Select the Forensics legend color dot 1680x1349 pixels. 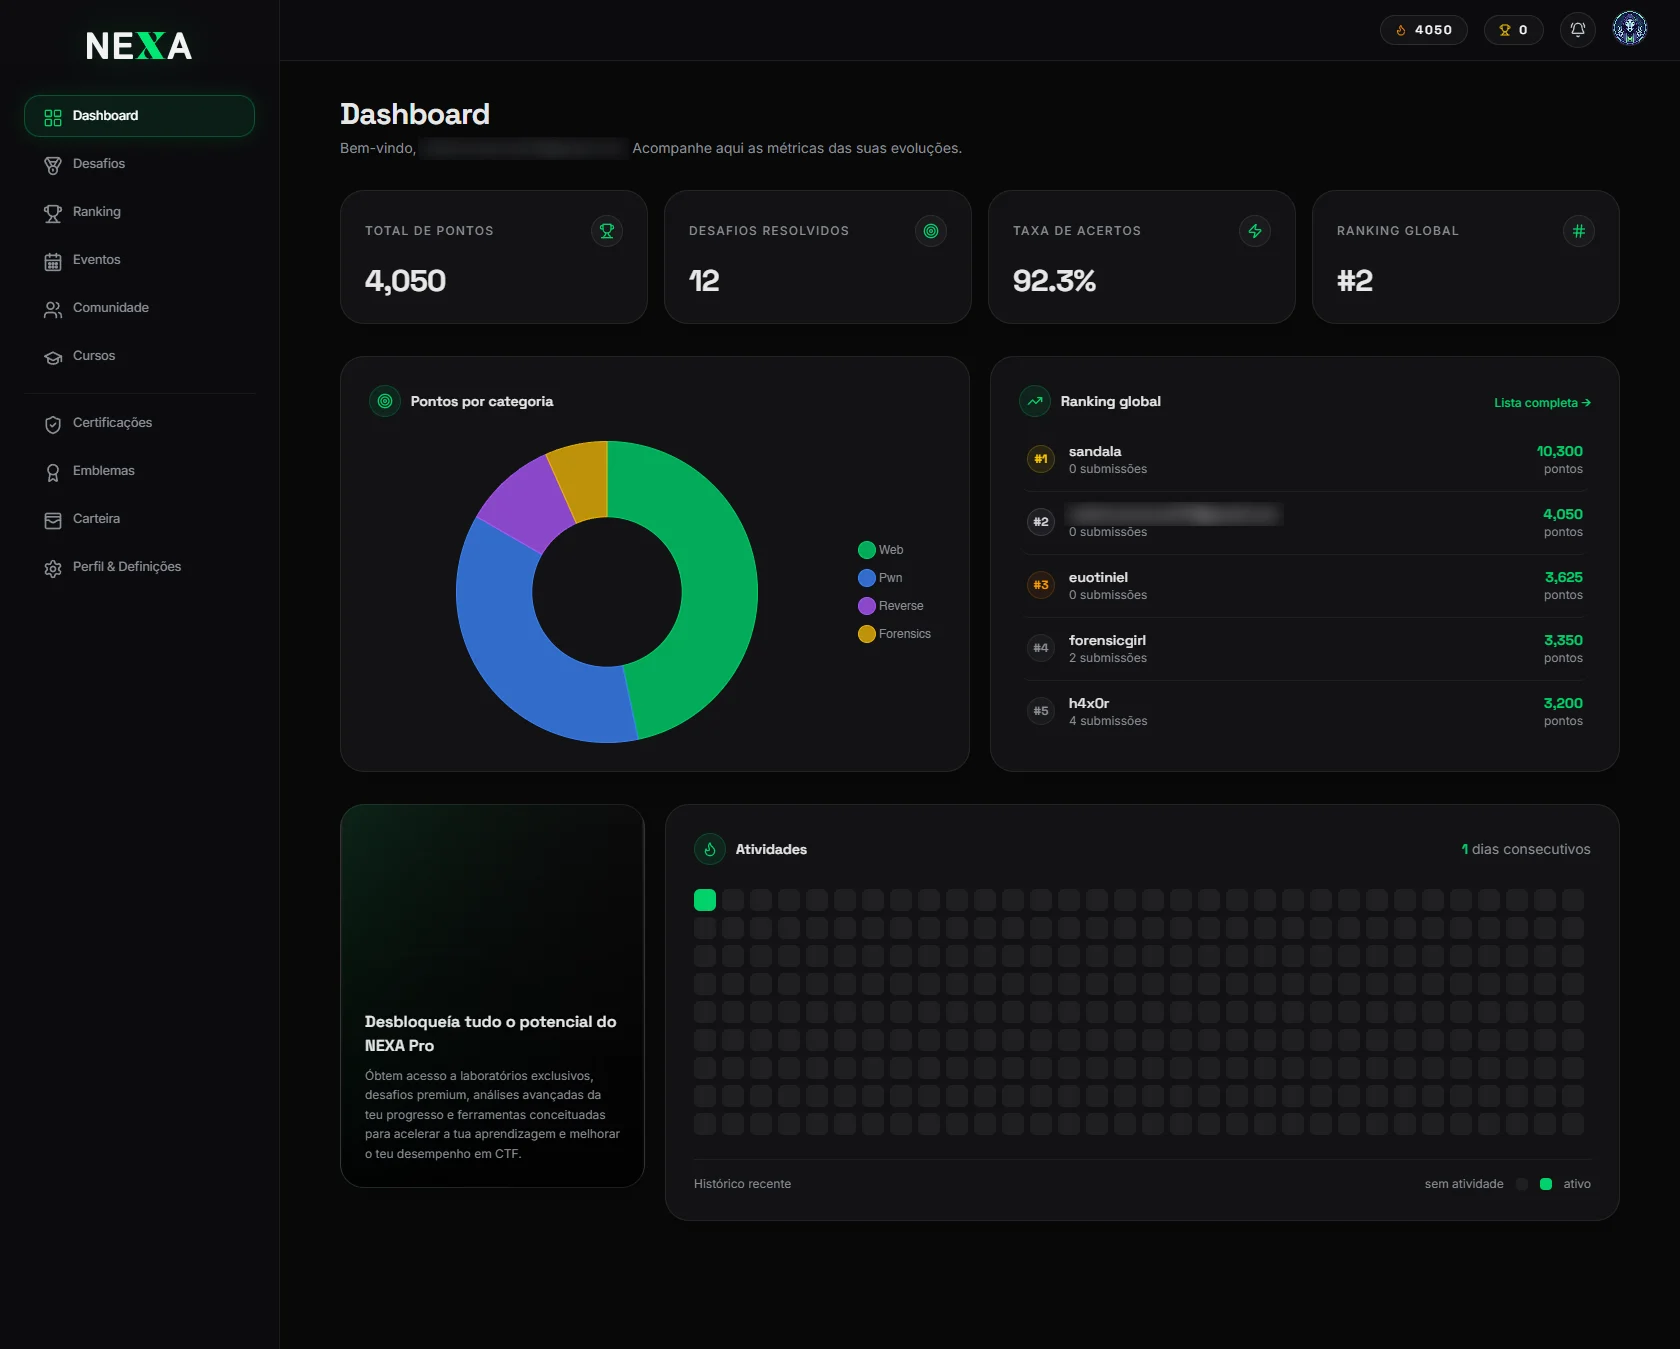point(867,634)
